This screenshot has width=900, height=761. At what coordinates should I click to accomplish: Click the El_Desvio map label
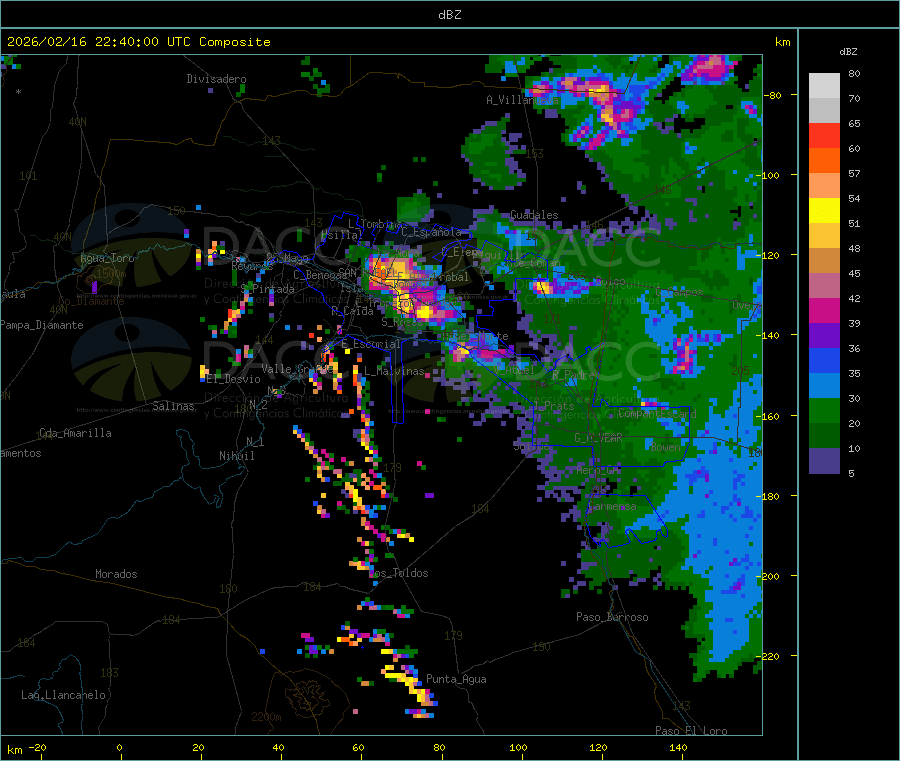tap(233, 379)
